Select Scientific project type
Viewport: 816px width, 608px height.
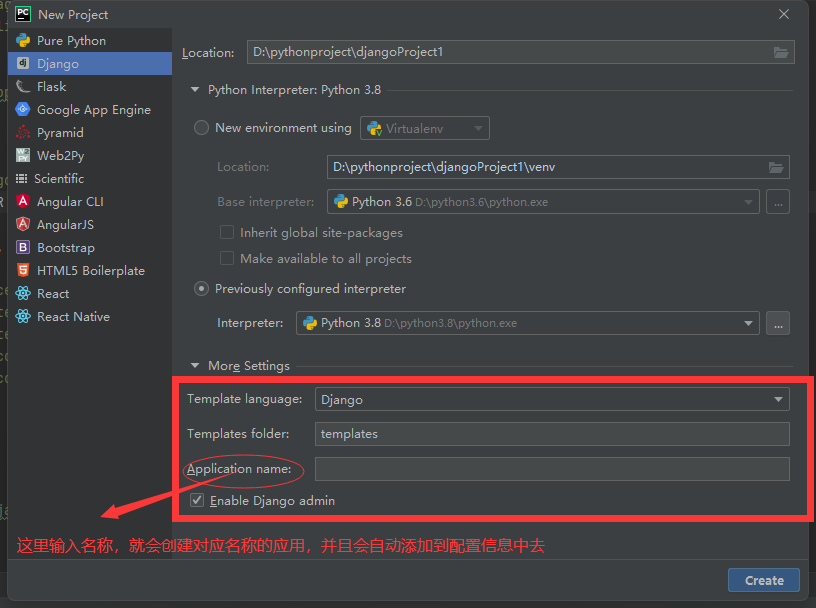pyautogui.click(x=90, y=179)
